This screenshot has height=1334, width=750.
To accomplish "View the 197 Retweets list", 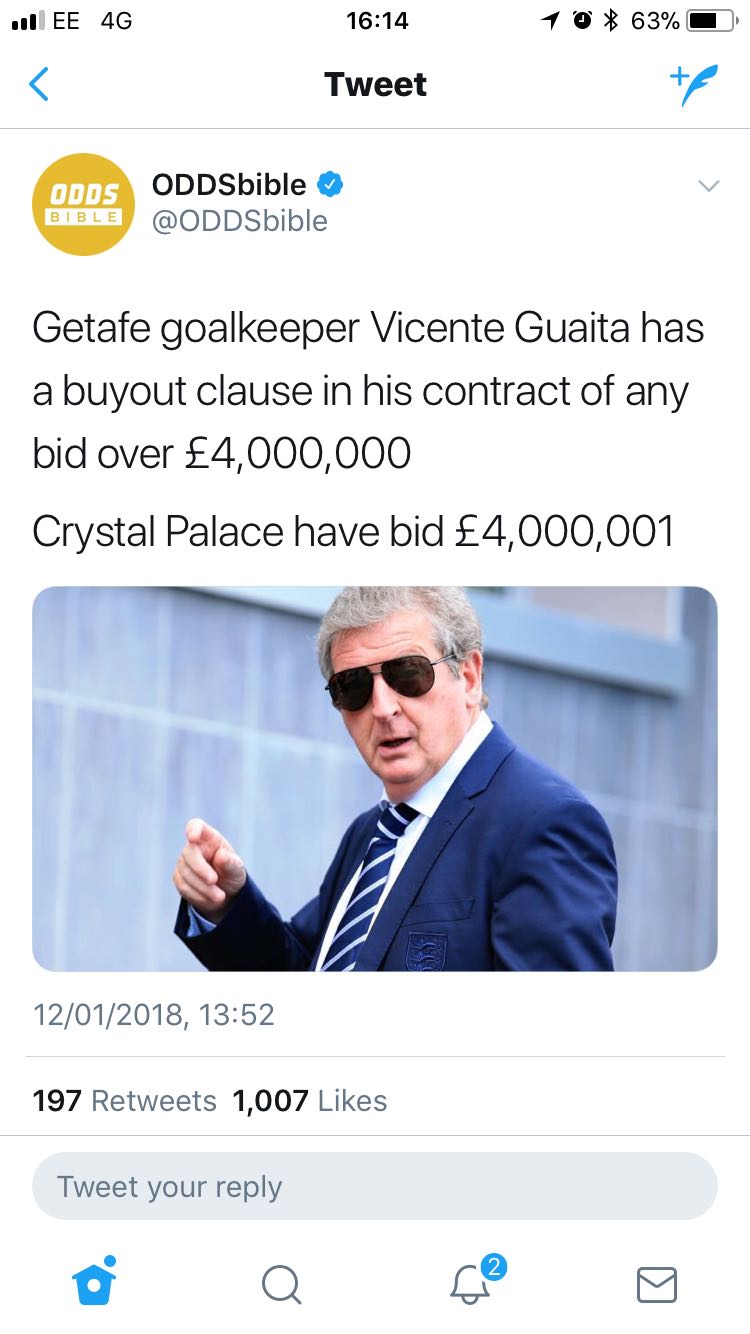I will pyautogui.click(x=125, y=1101).
